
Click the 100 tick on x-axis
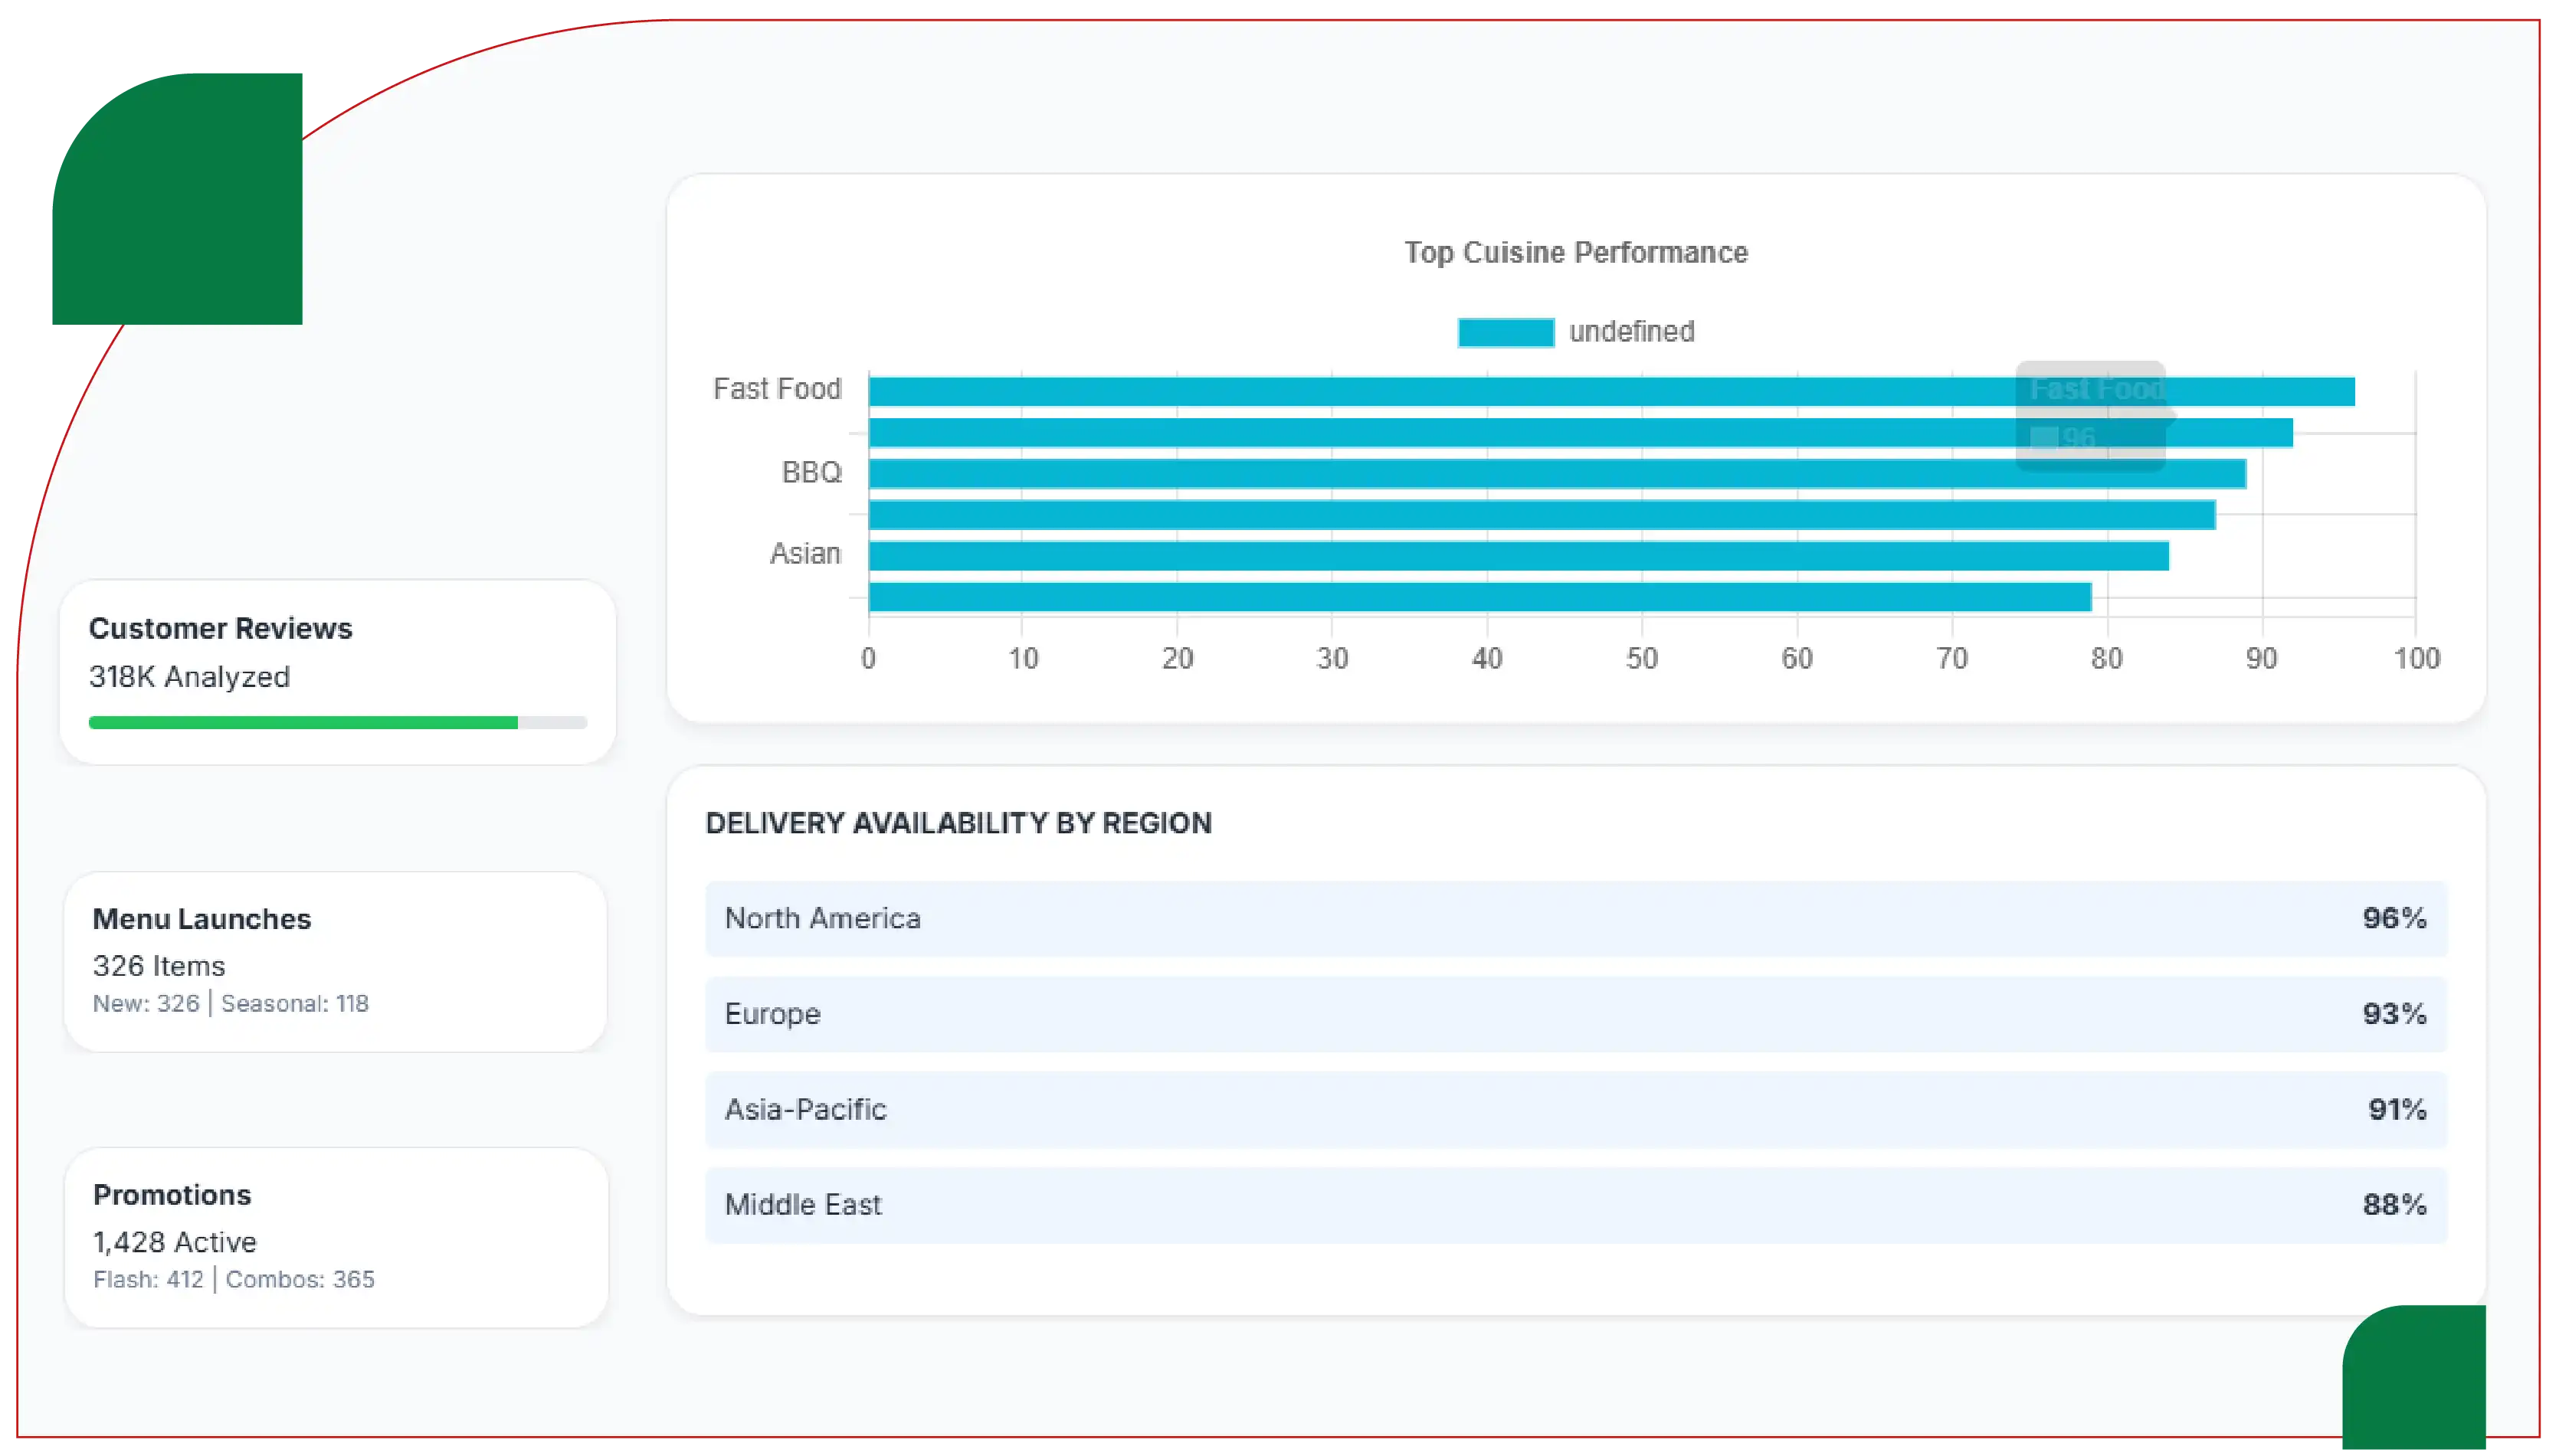pos(2416,659)
